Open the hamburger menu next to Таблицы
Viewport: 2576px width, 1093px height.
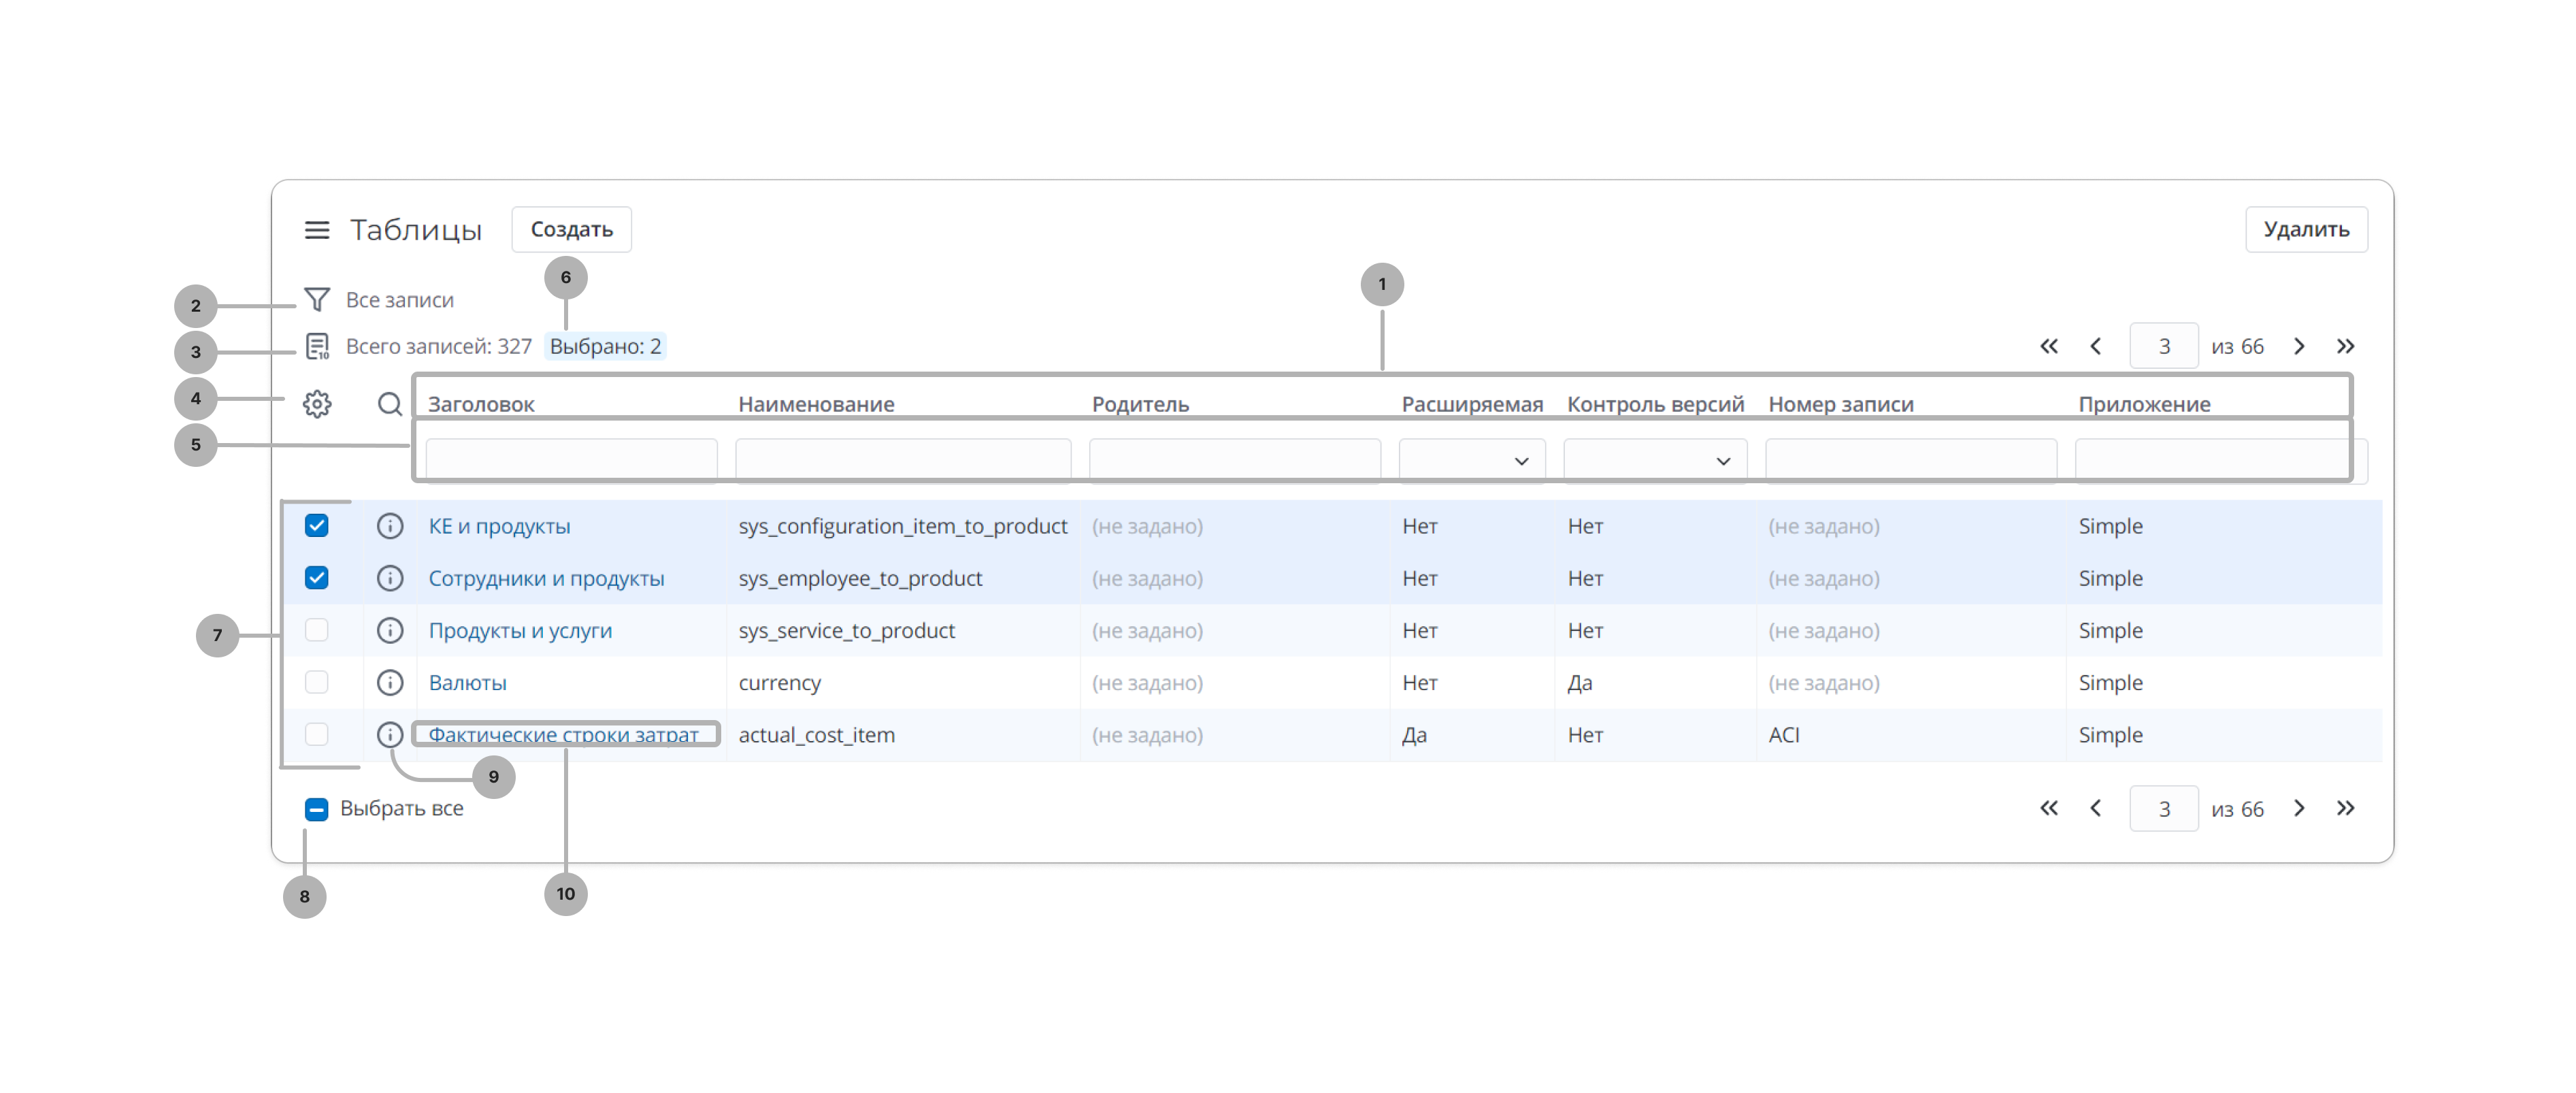317,230
